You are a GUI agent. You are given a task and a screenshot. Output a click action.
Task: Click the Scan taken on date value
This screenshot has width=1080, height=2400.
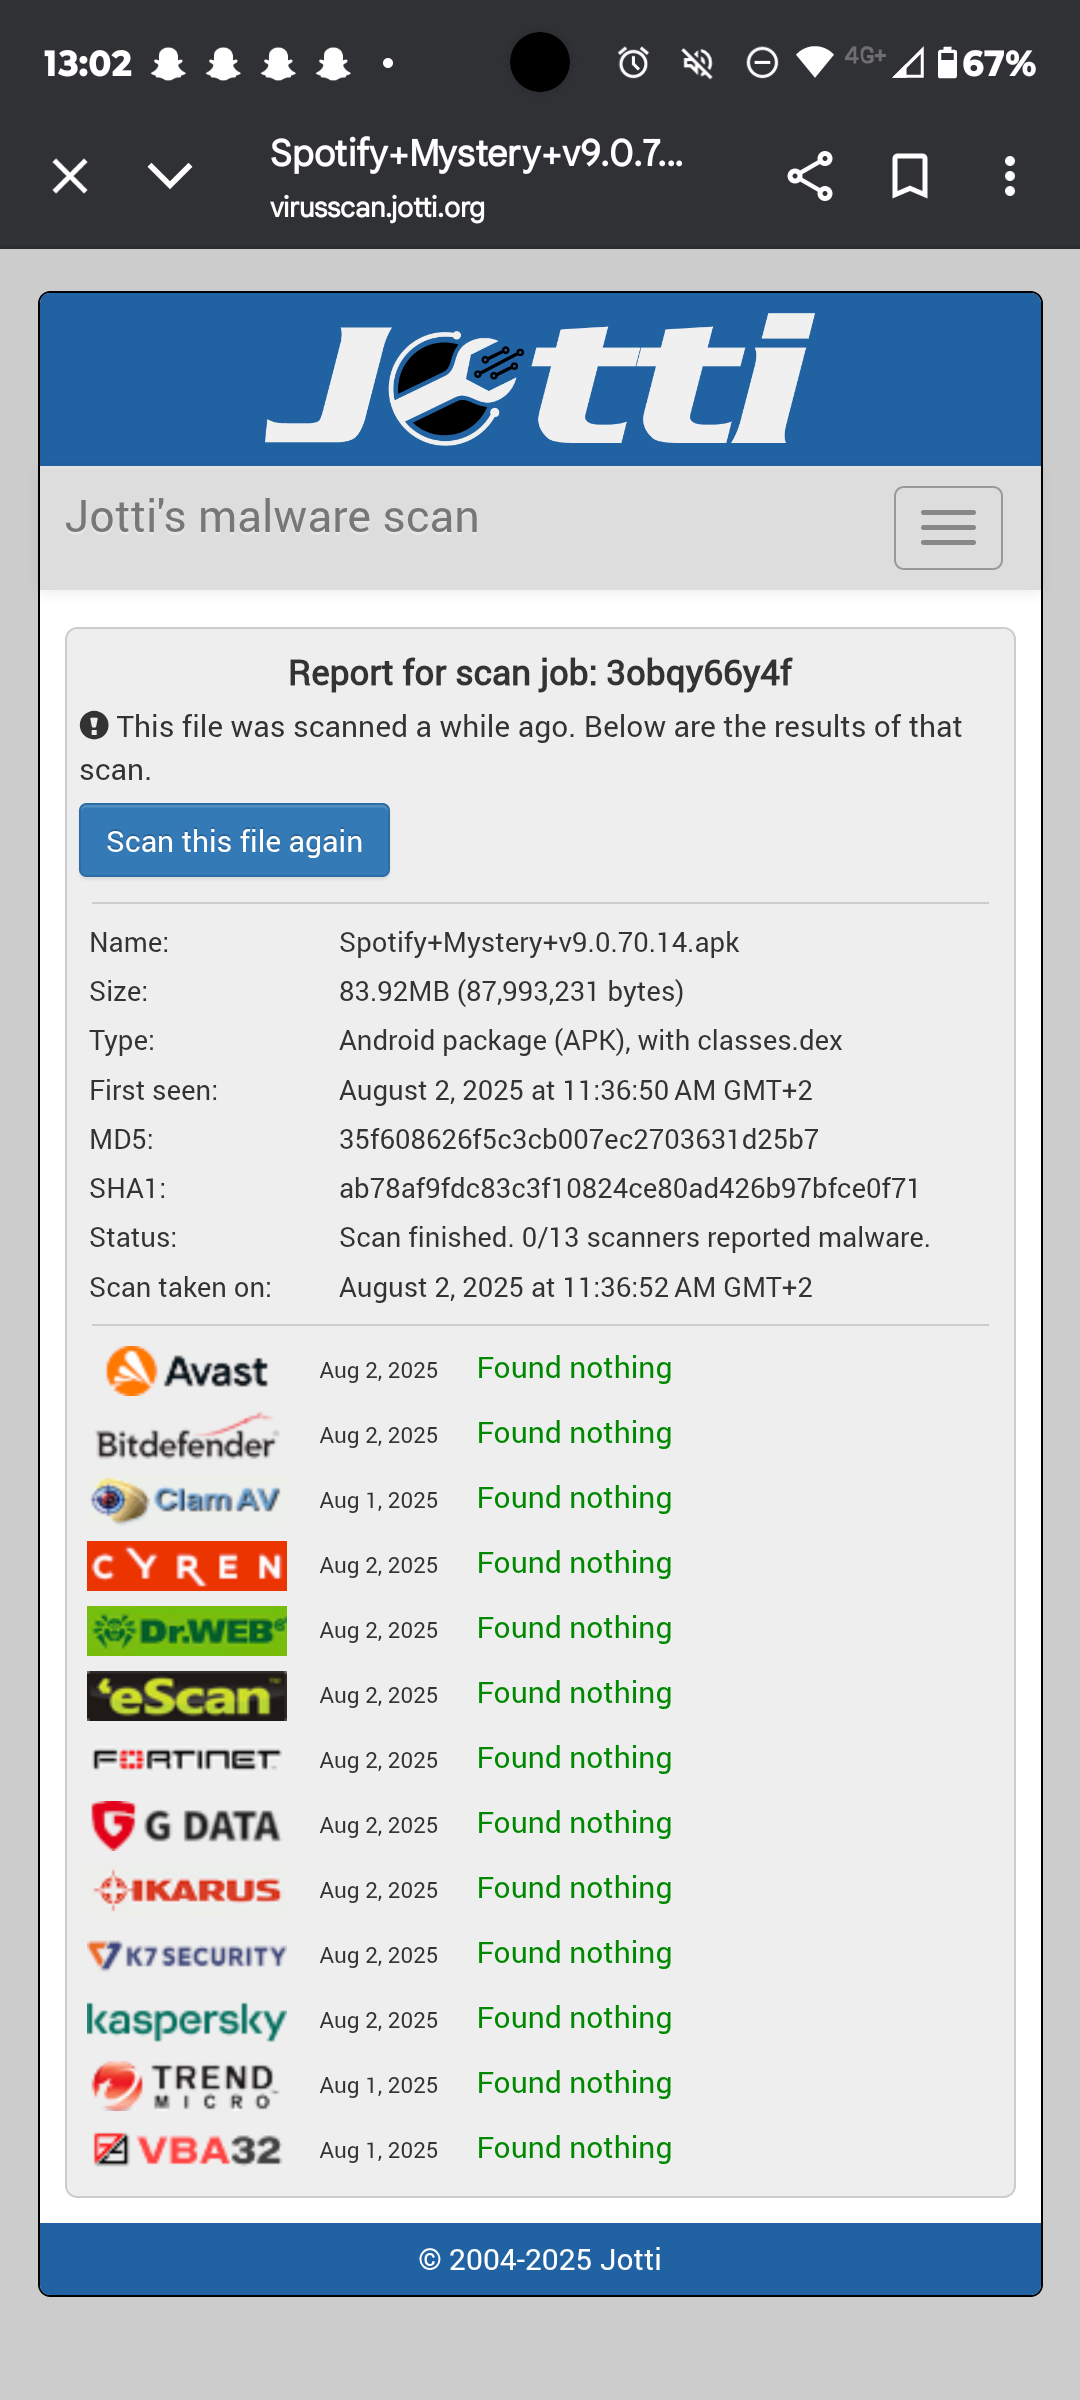[x=576, y=1288]
